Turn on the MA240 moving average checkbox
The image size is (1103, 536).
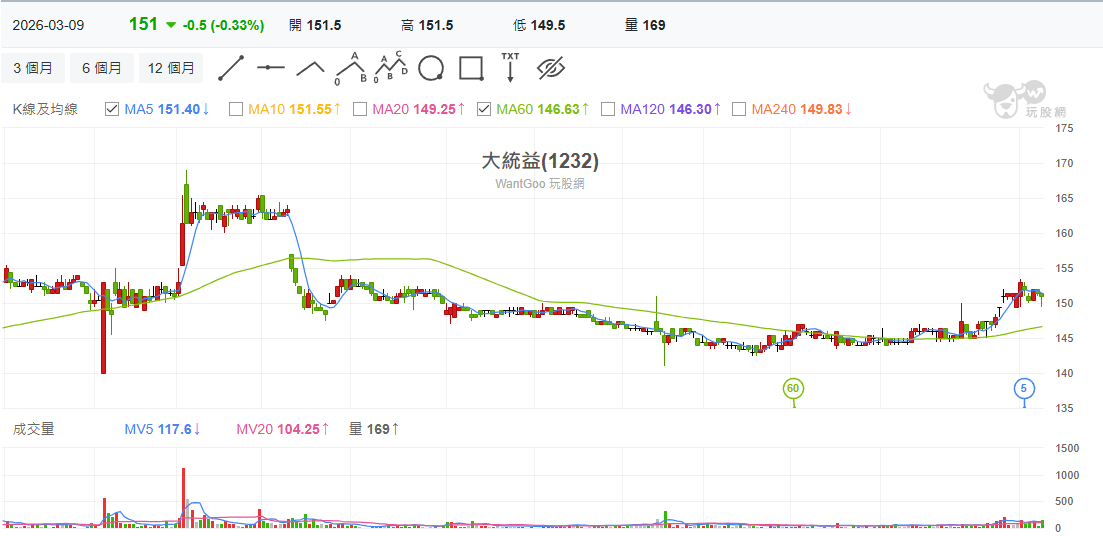tap(739, 109)
